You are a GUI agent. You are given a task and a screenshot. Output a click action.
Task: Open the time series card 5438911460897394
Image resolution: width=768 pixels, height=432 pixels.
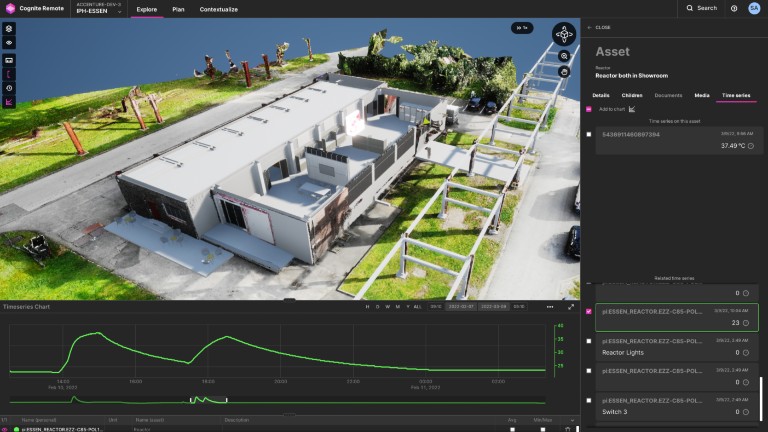point(679,140)
